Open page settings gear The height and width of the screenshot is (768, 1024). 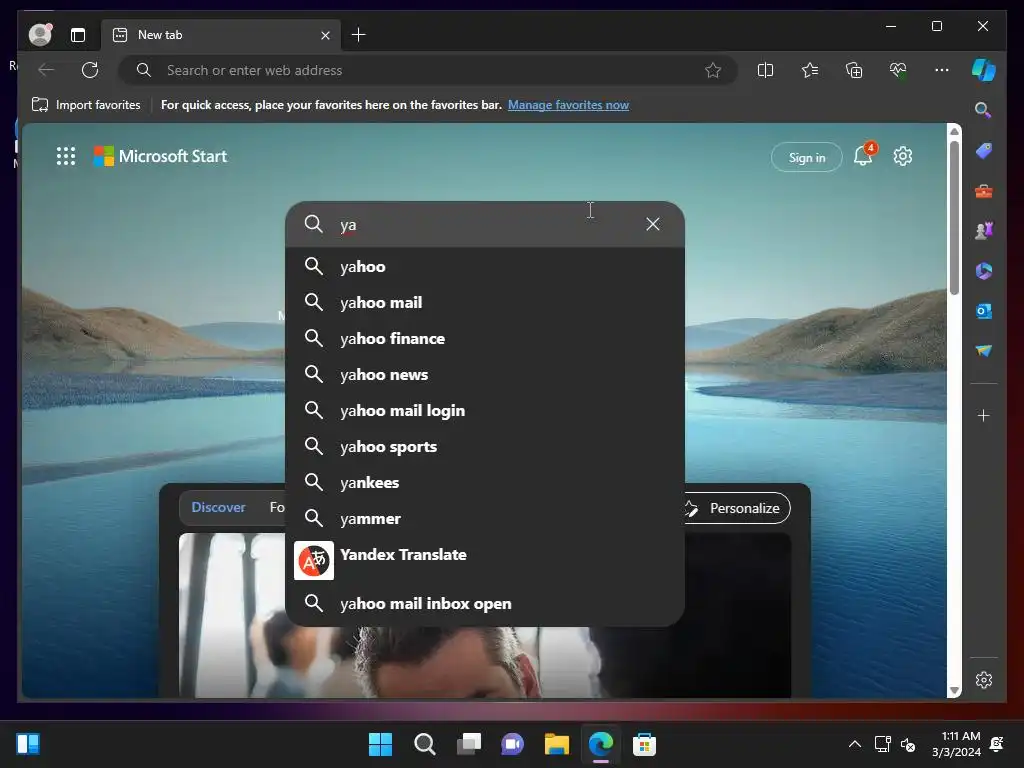(x=903, y=156)
